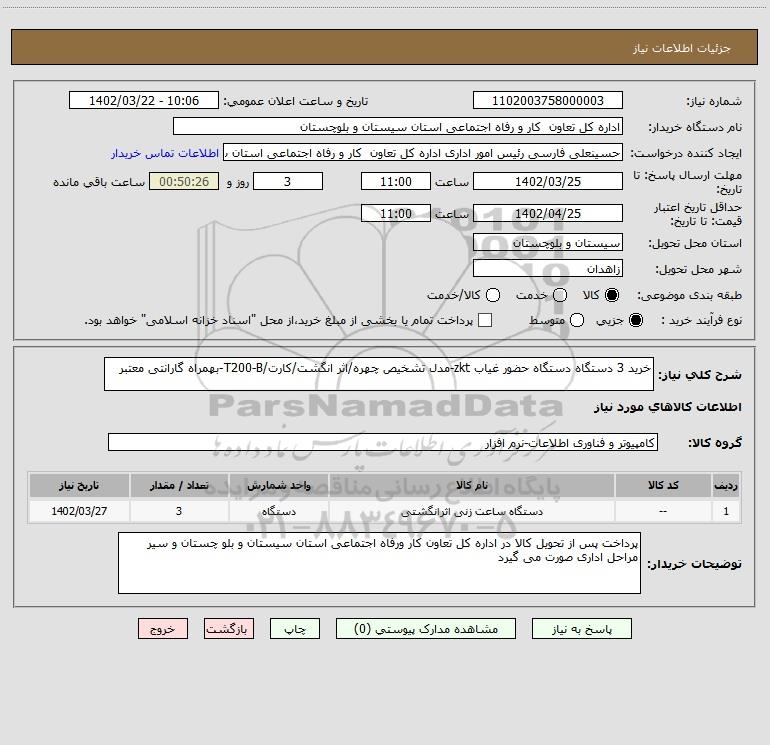Click the general need description text box
The width and height of the screenshot is (770, 745).
click(x=379, y=374)
